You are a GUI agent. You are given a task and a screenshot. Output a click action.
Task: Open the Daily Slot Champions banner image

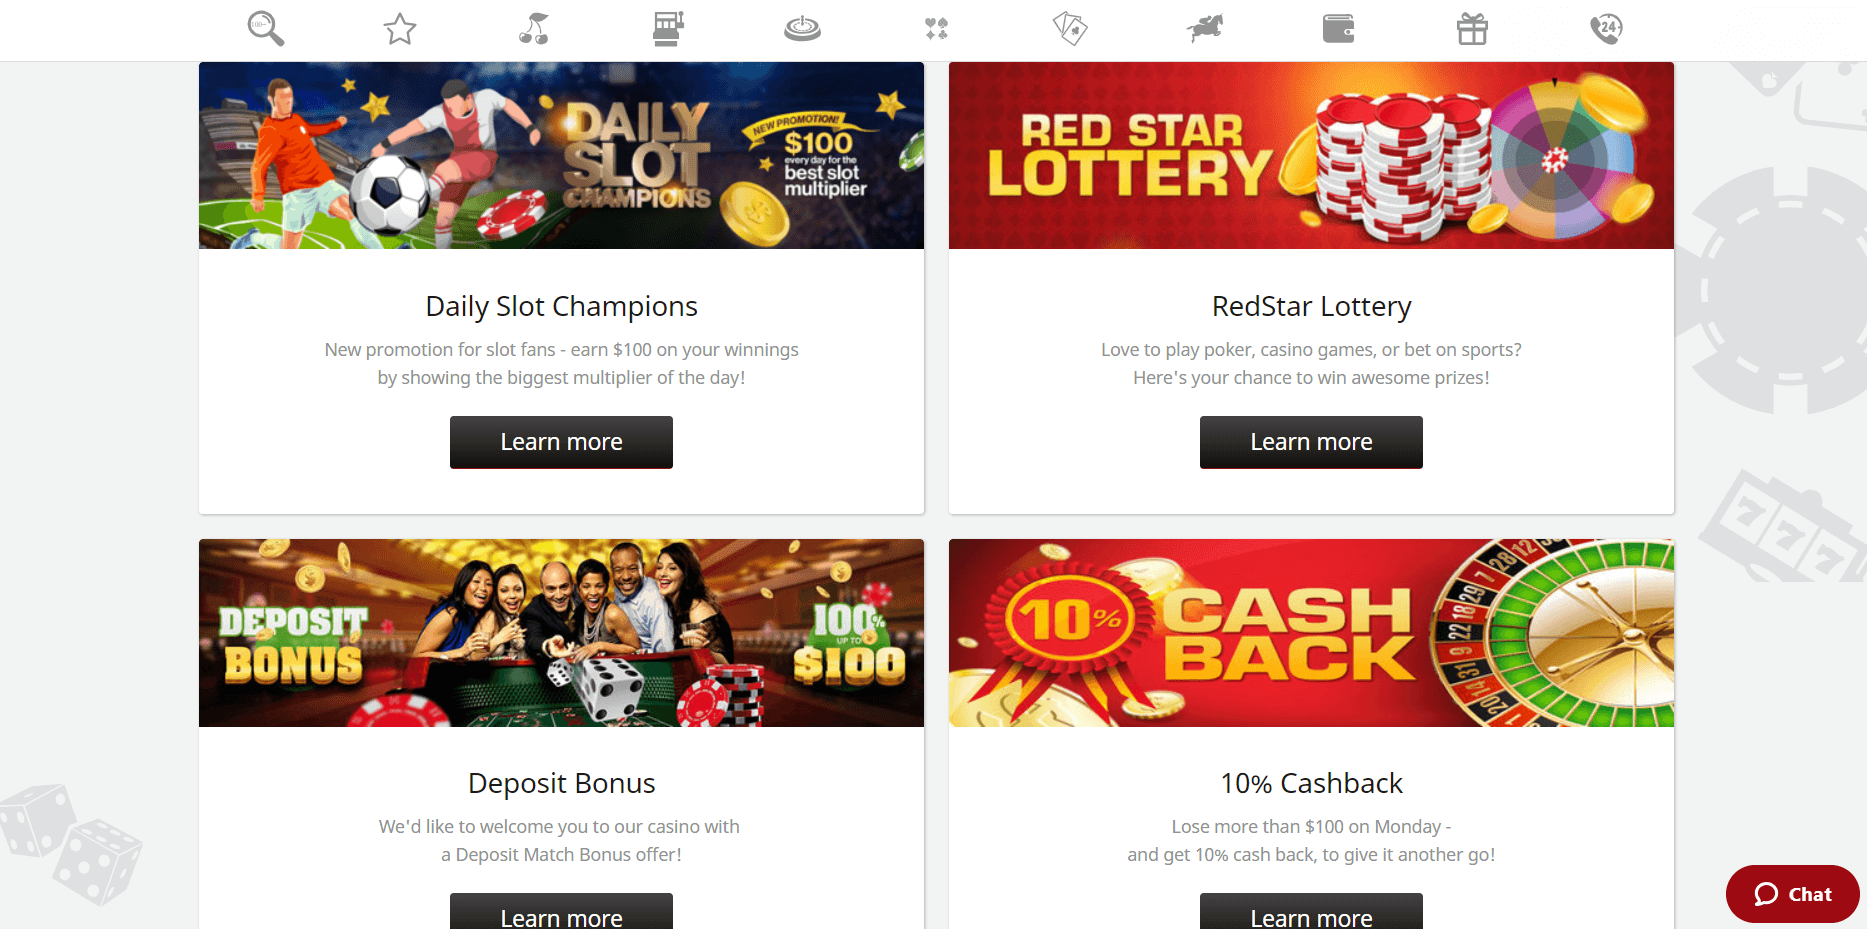(561, 155)
